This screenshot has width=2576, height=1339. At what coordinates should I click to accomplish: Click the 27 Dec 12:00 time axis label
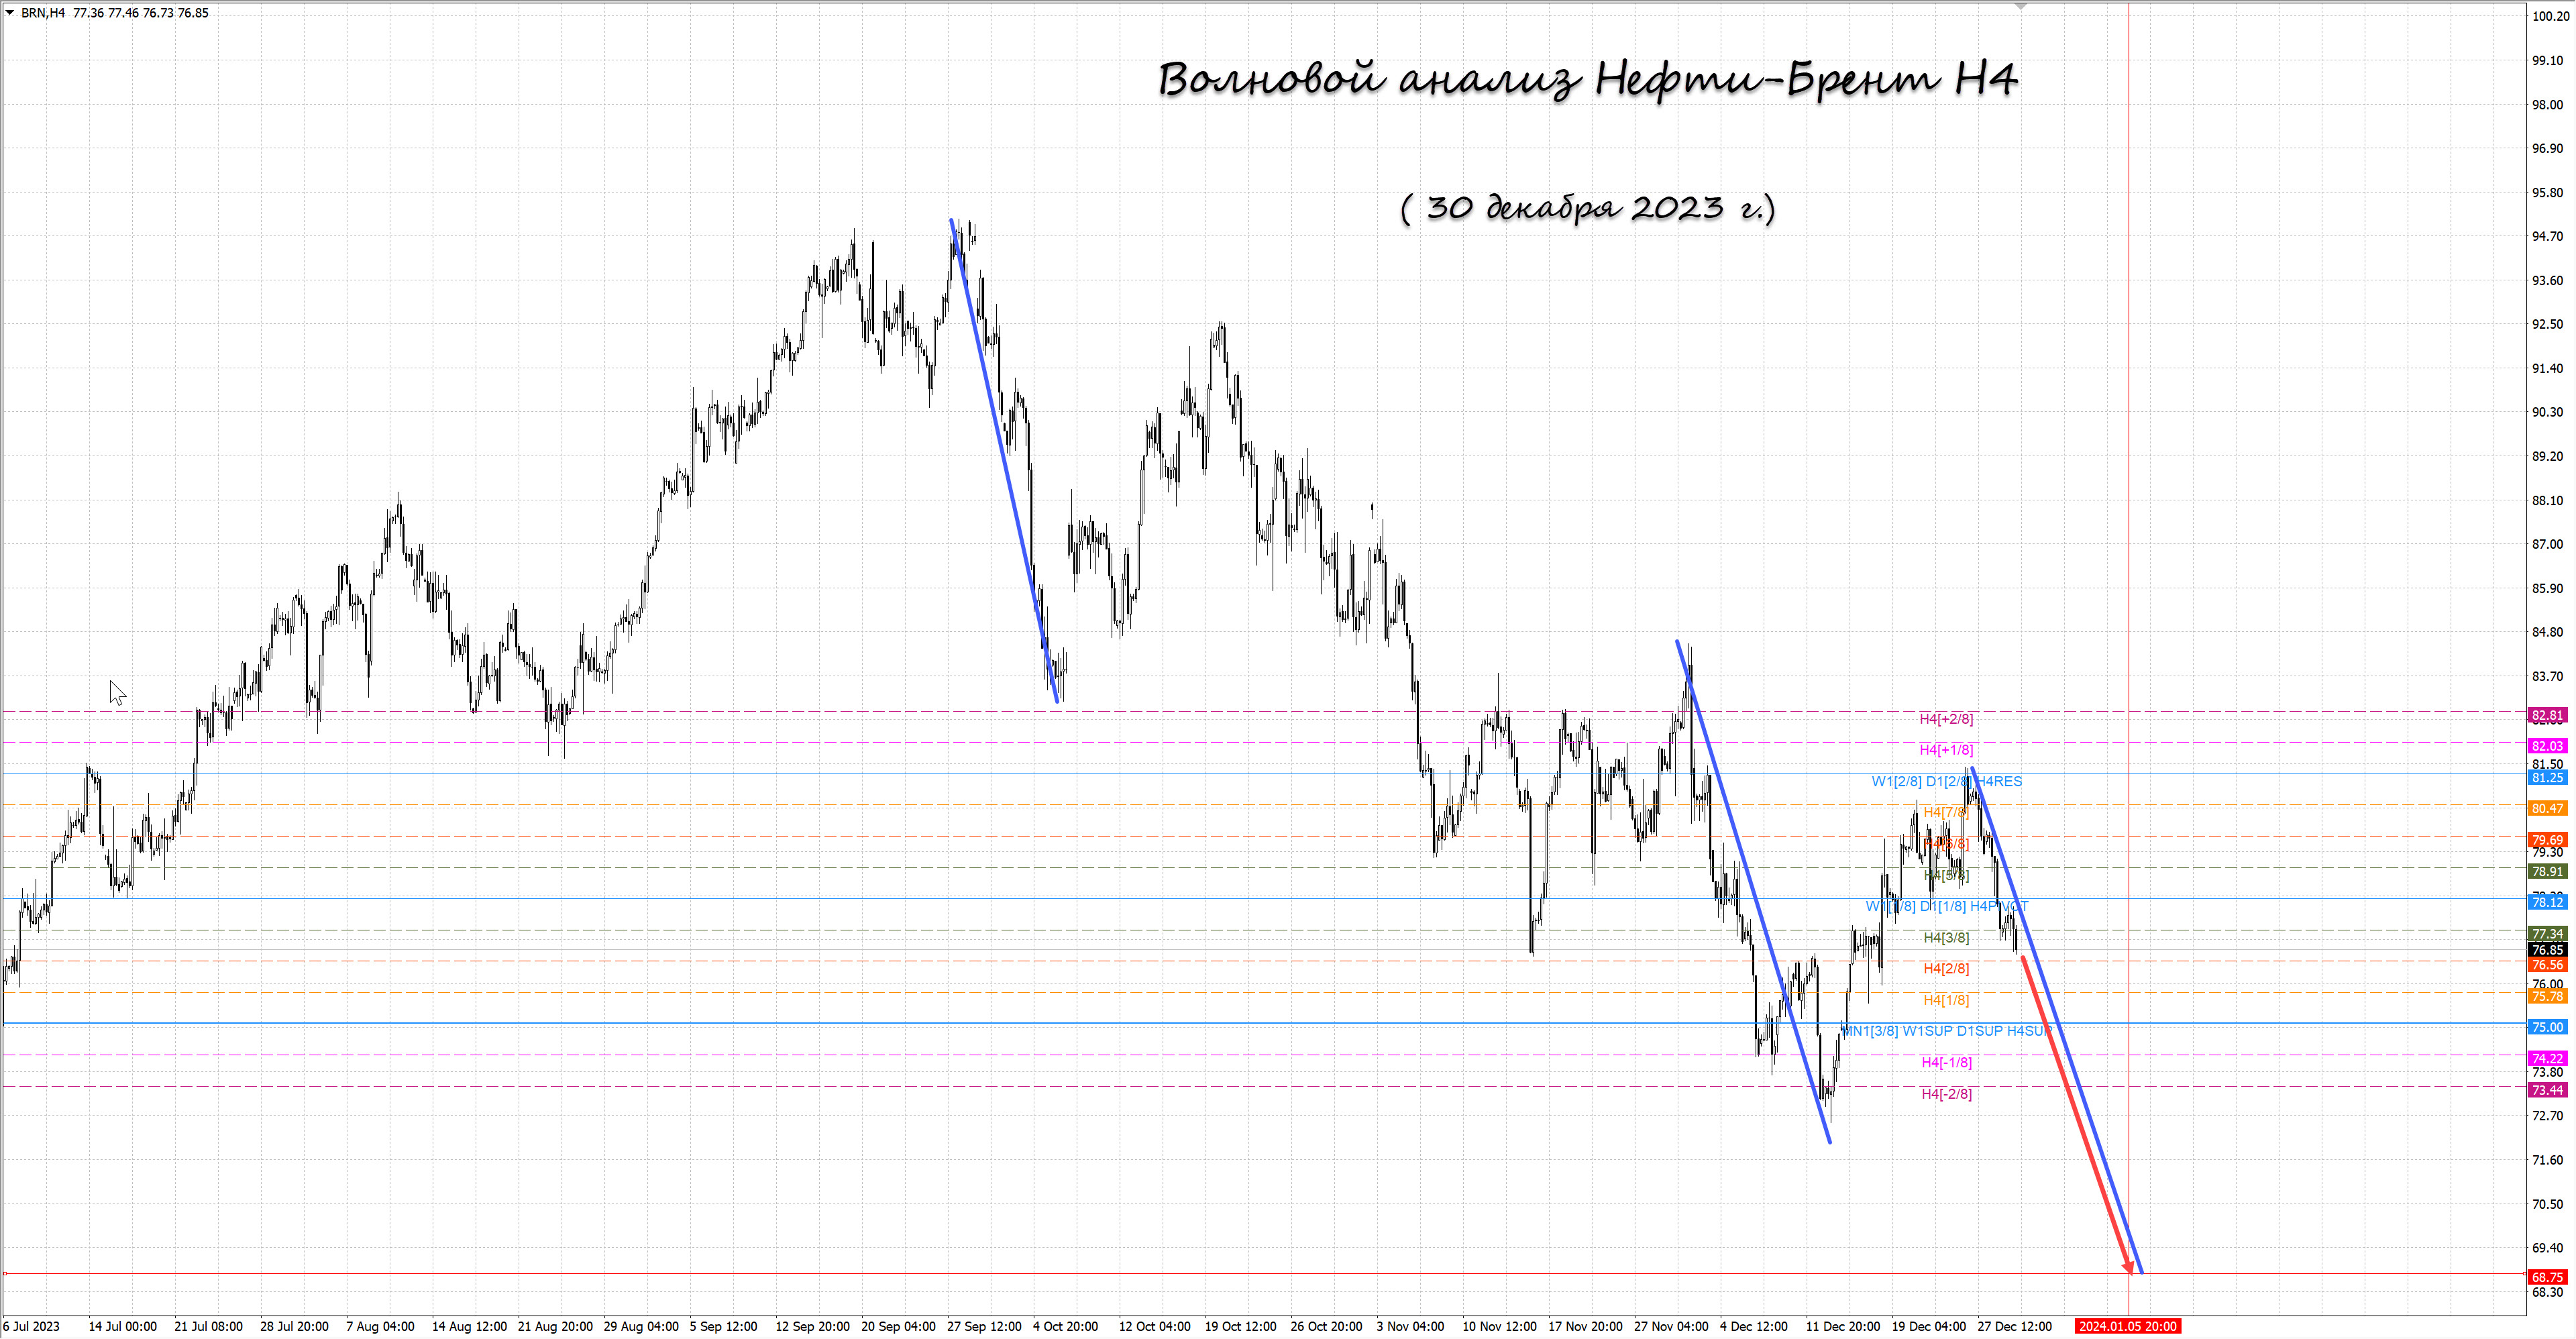tap(2014, 1326)
